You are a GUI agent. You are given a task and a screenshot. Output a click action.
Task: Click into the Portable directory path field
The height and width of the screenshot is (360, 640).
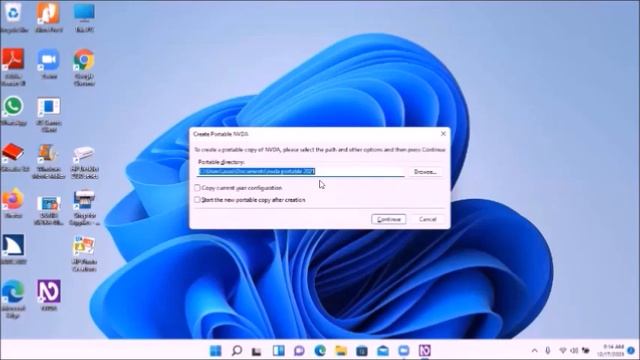301,171
